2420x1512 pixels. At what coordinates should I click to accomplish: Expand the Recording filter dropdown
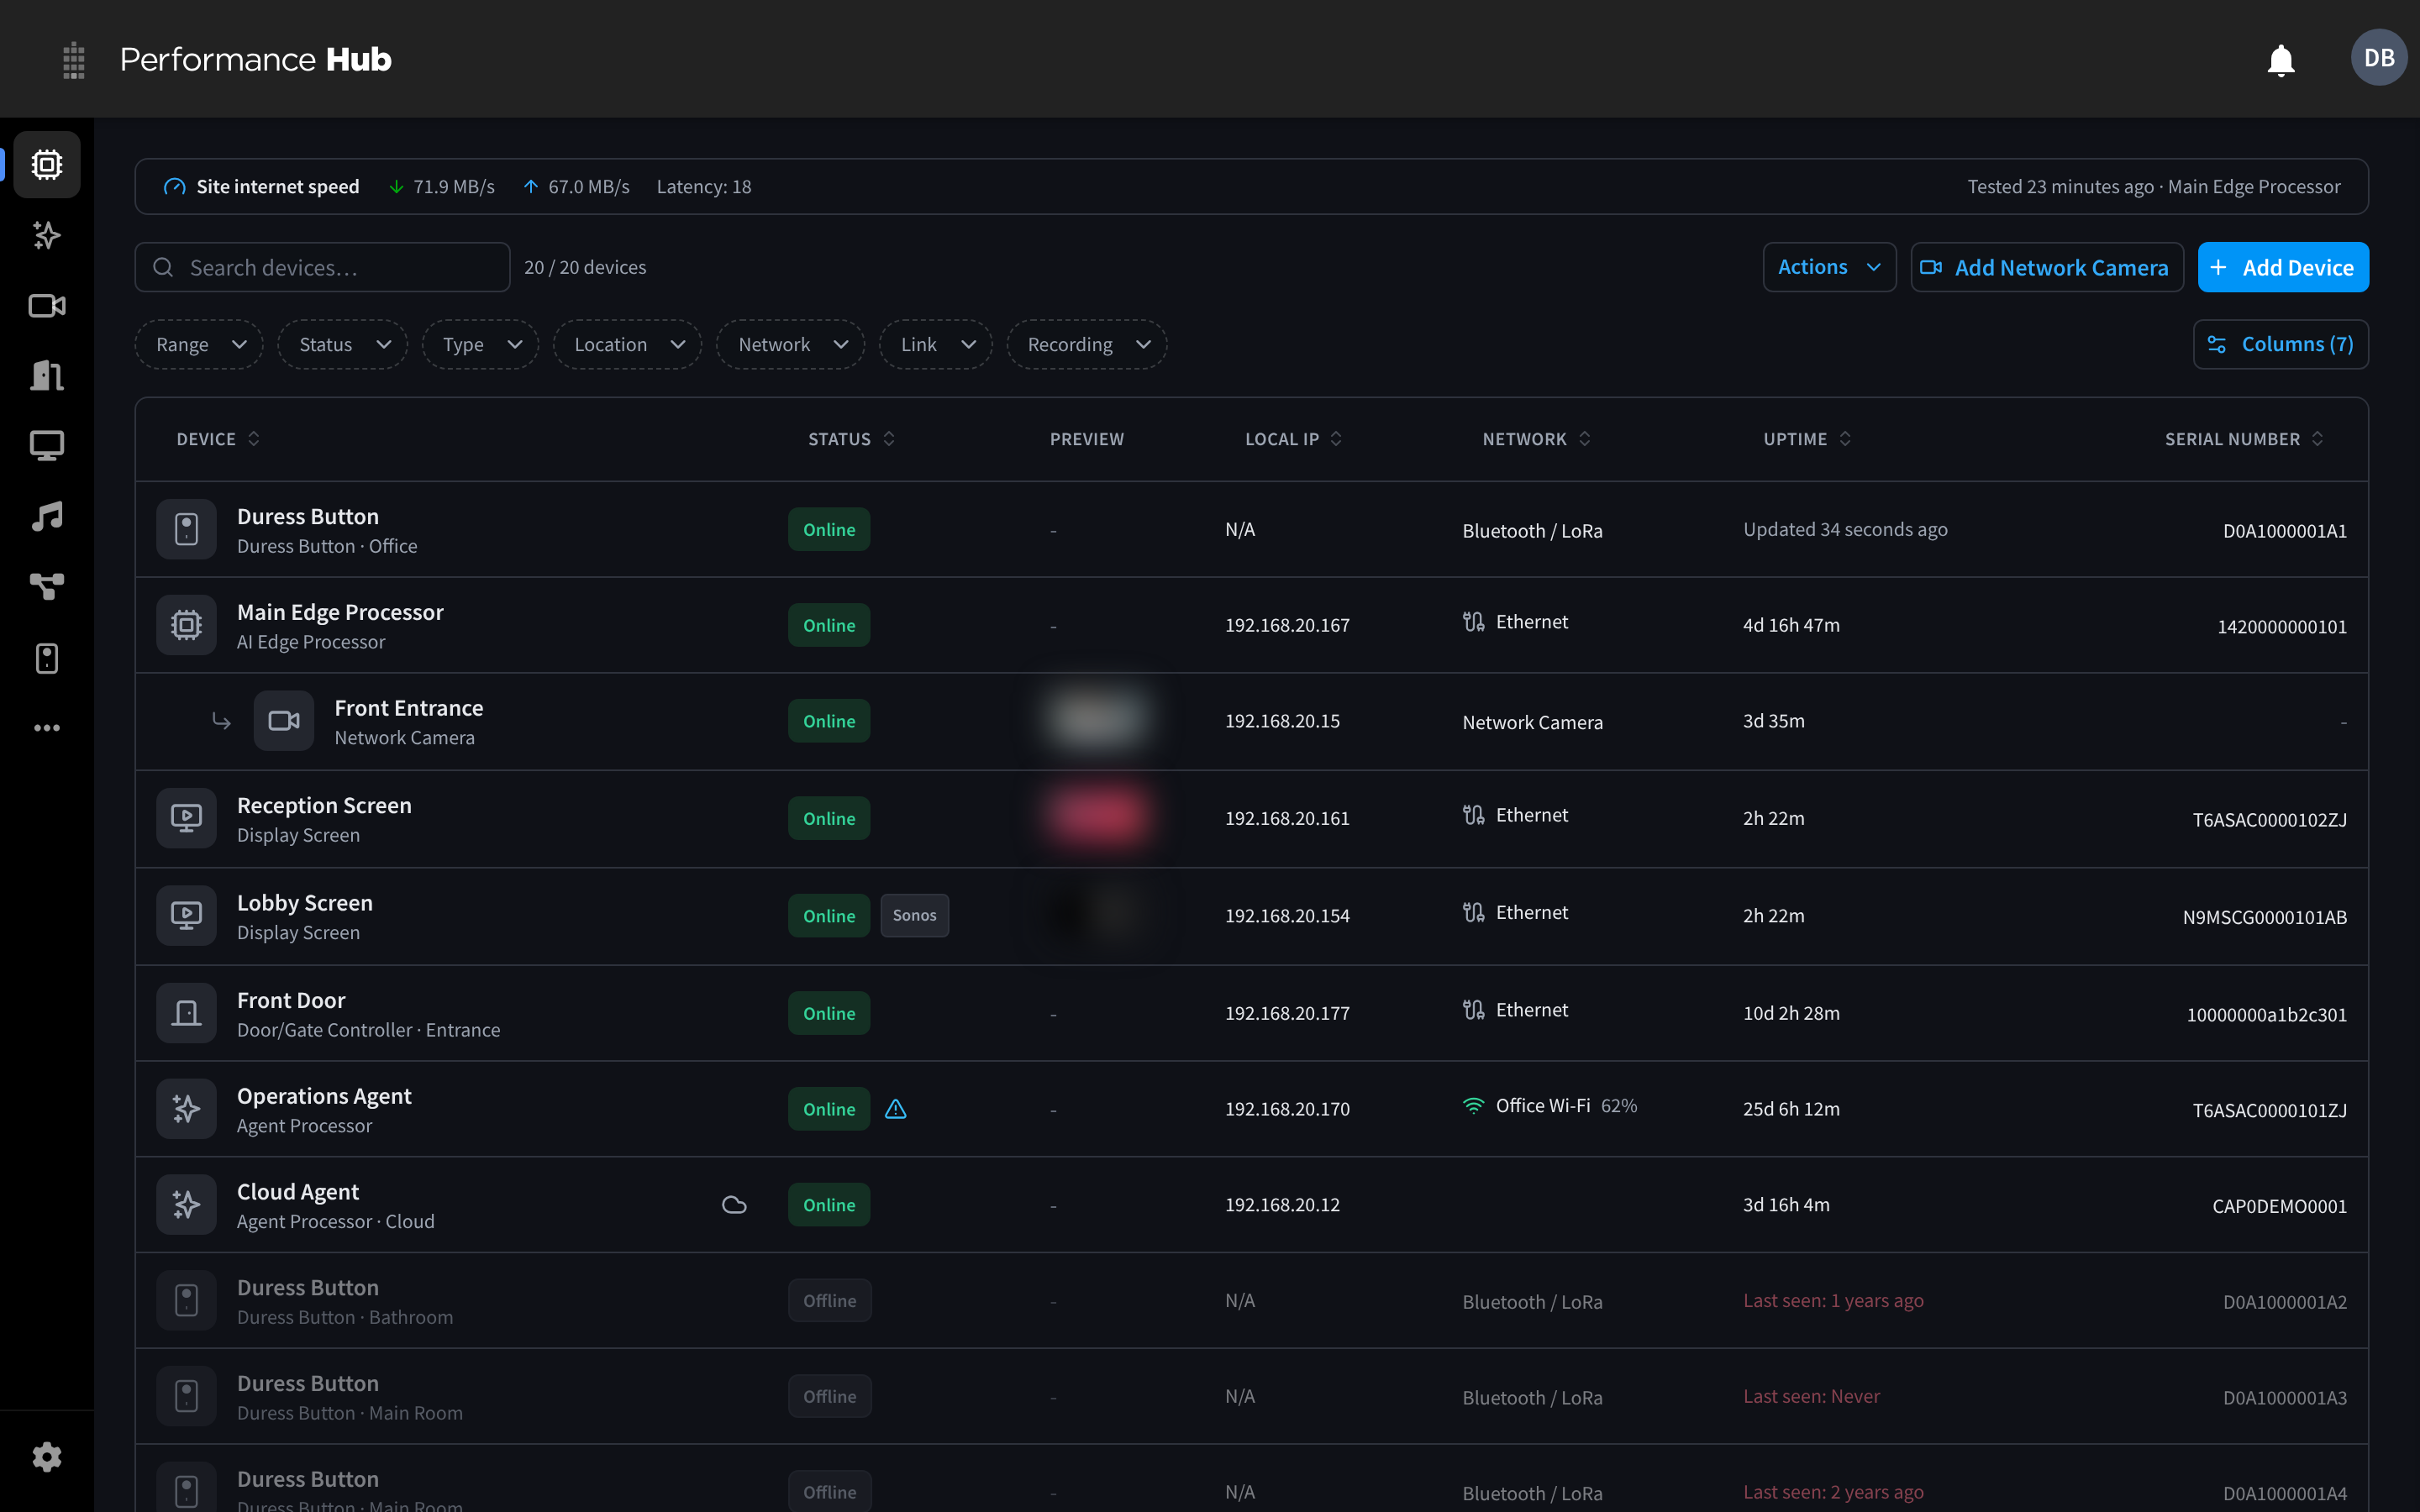[x=1087, y=344]
